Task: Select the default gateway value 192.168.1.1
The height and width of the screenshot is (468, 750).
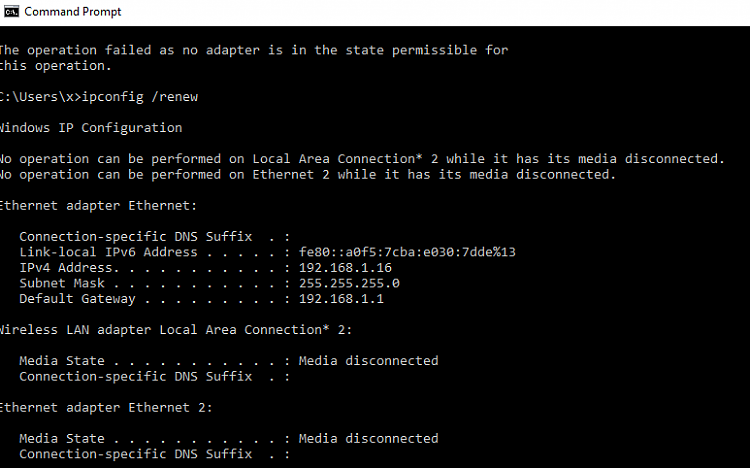Action: (x=341, y=299)
